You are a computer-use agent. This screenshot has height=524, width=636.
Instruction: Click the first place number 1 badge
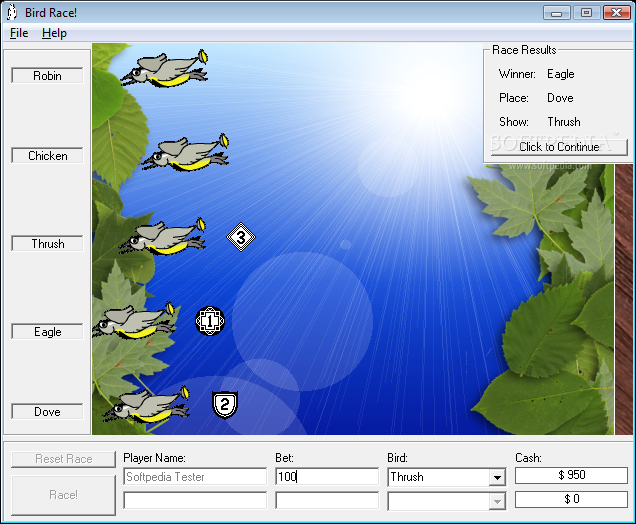click(210, 321)
